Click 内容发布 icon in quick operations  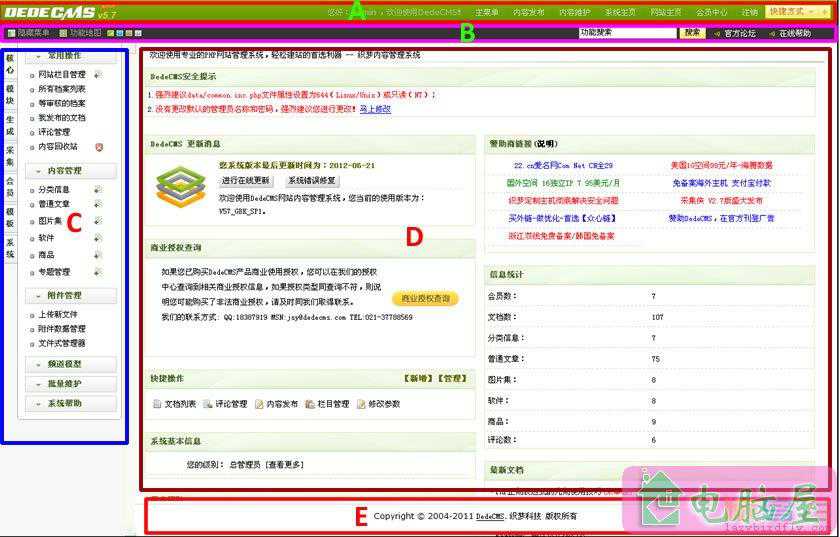coord(259,404)
